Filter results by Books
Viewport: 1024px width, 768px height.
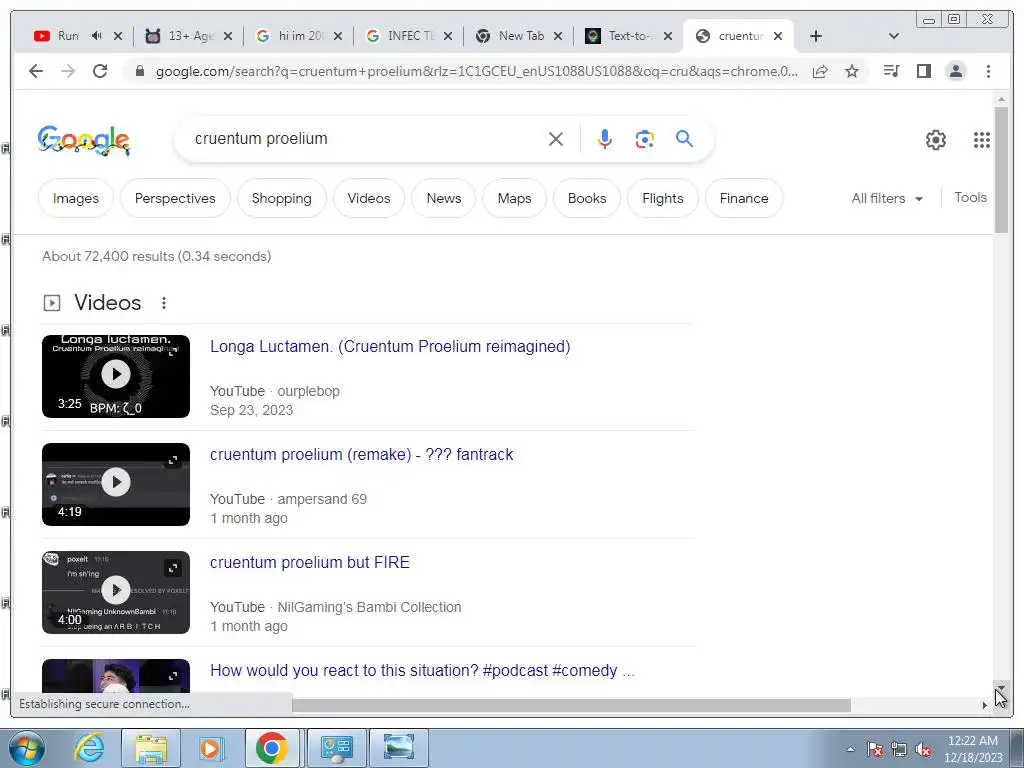point(587,198)
